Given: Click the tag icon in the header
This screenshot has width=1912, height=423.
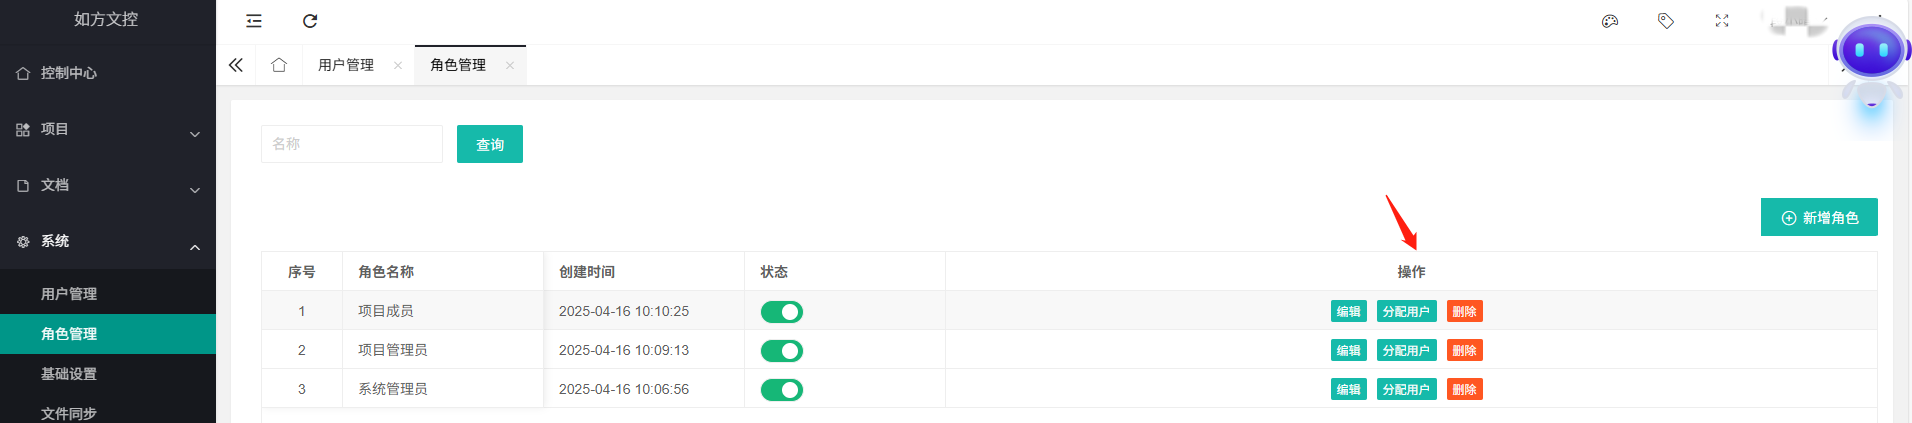Looking at the screenshot, I should (x=1666, y=21).
